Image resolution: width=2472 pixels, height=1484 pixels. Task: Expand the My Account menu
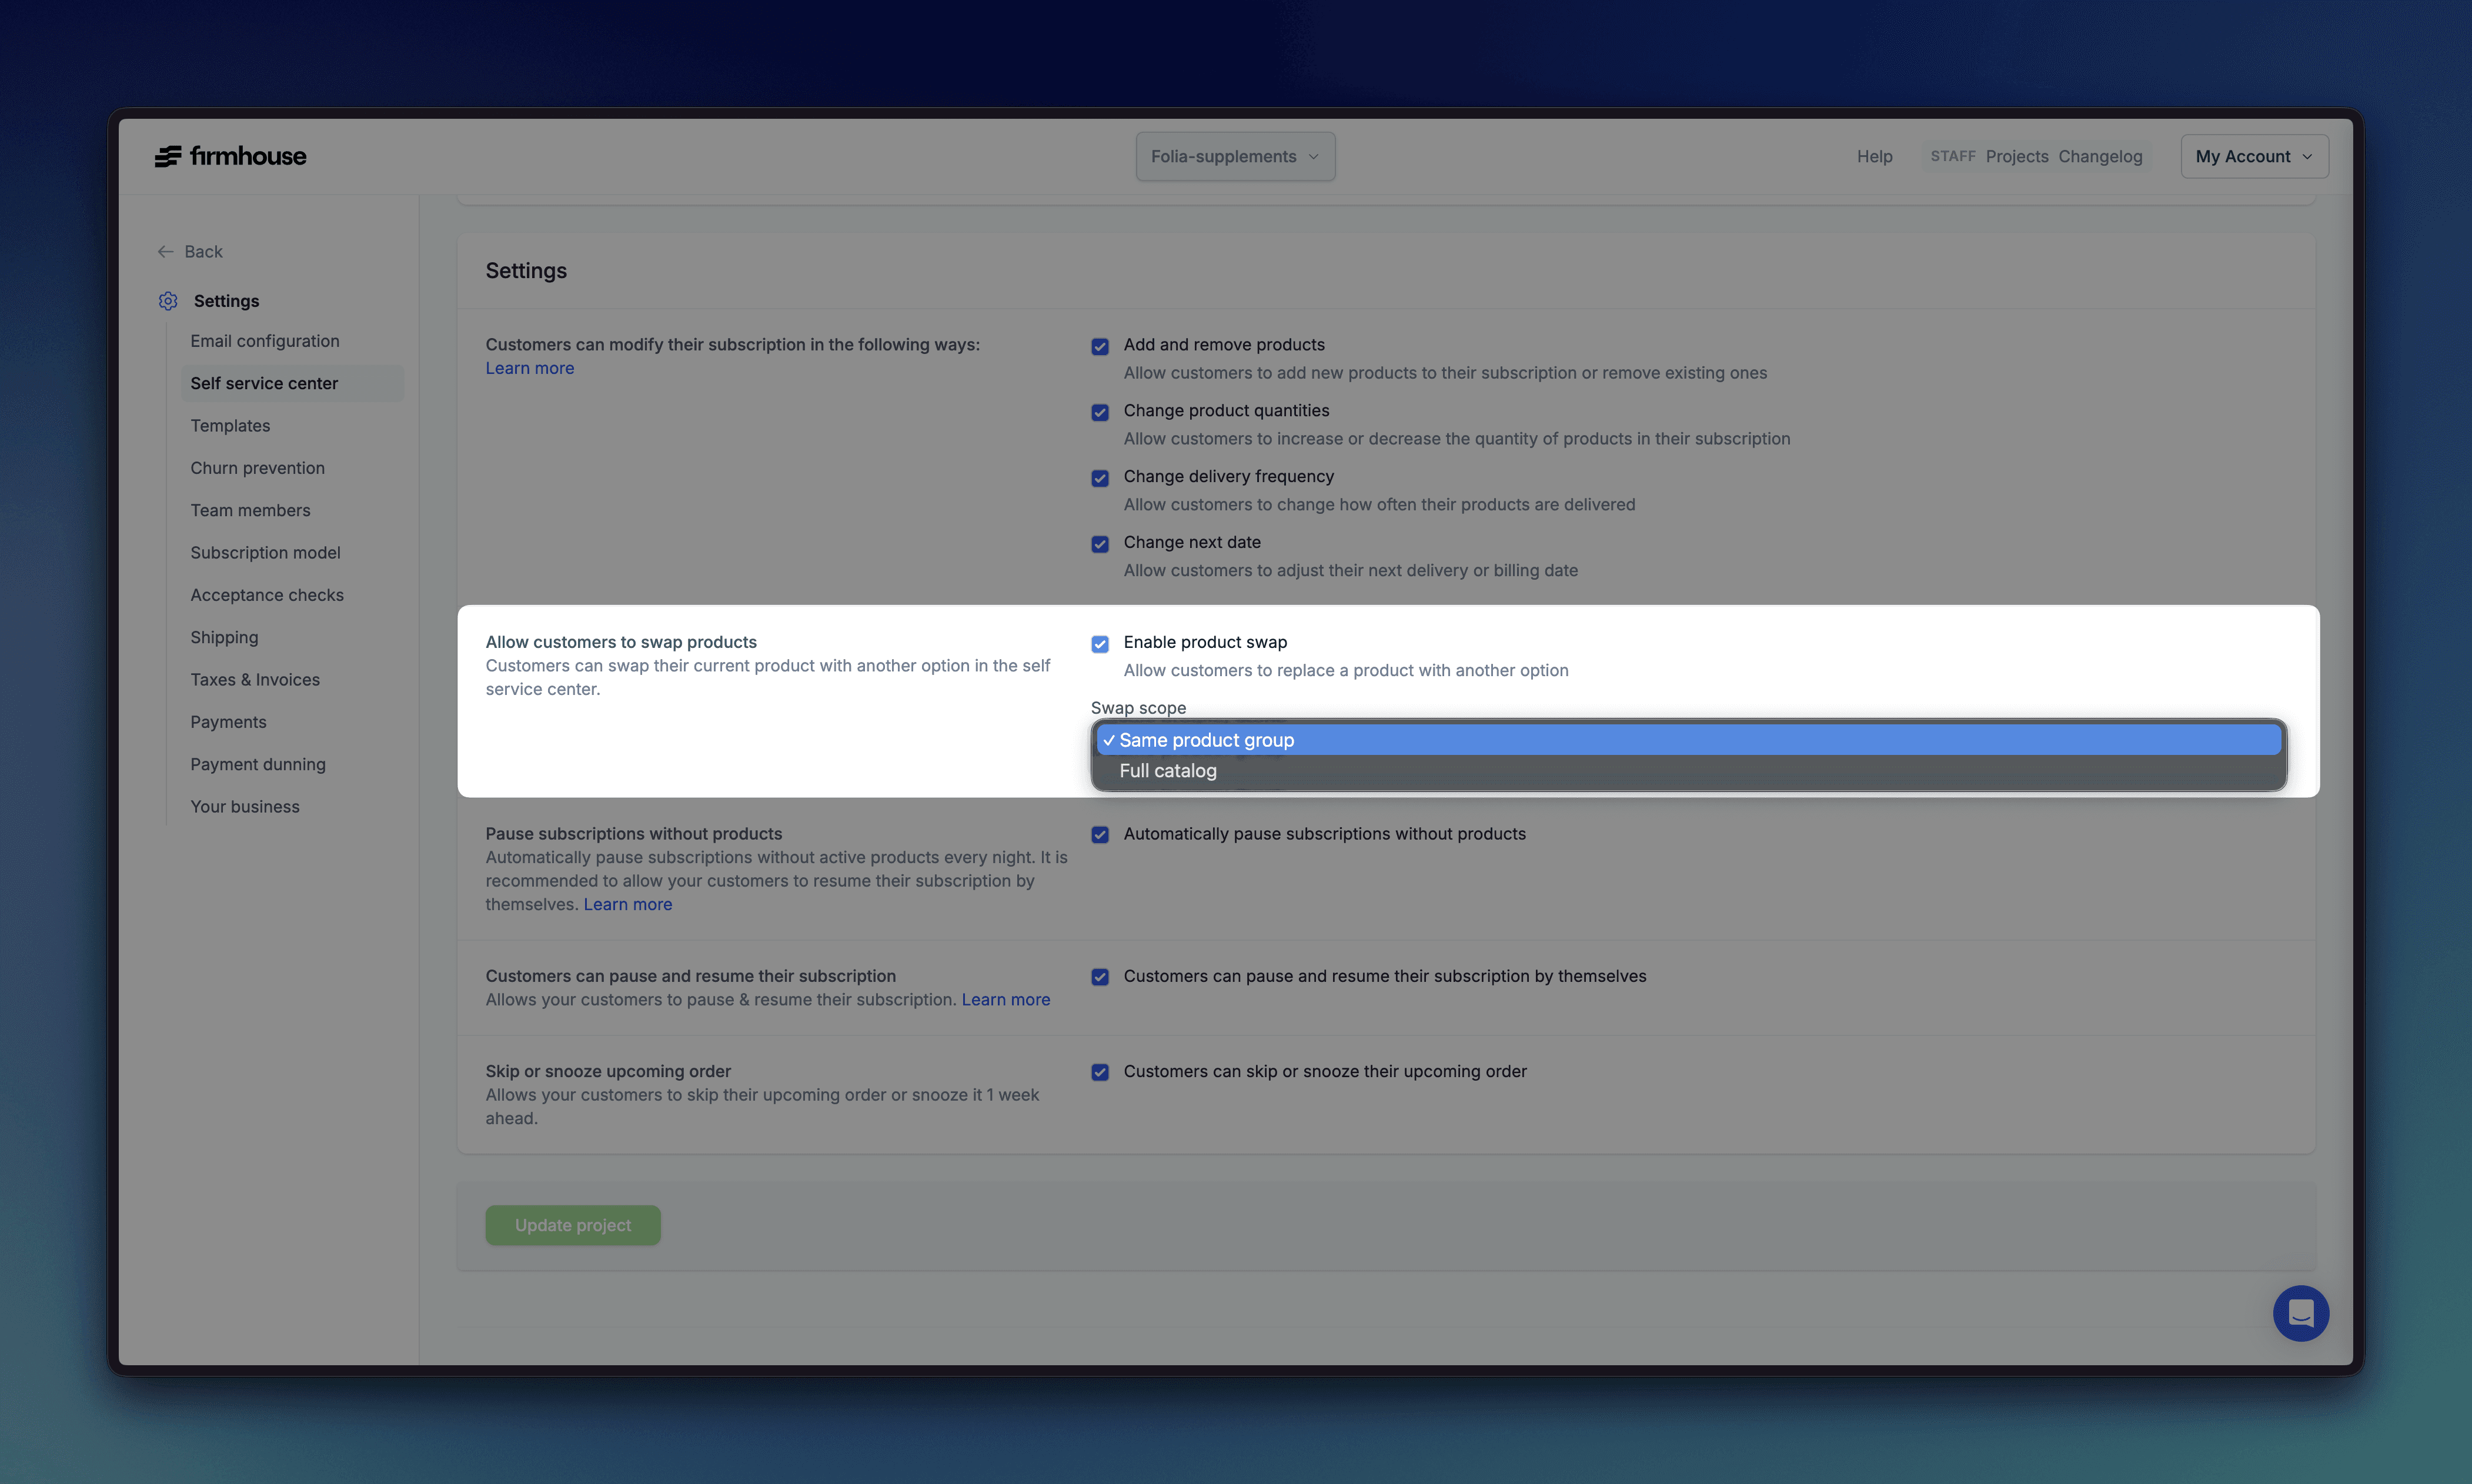pos(2254,157)
